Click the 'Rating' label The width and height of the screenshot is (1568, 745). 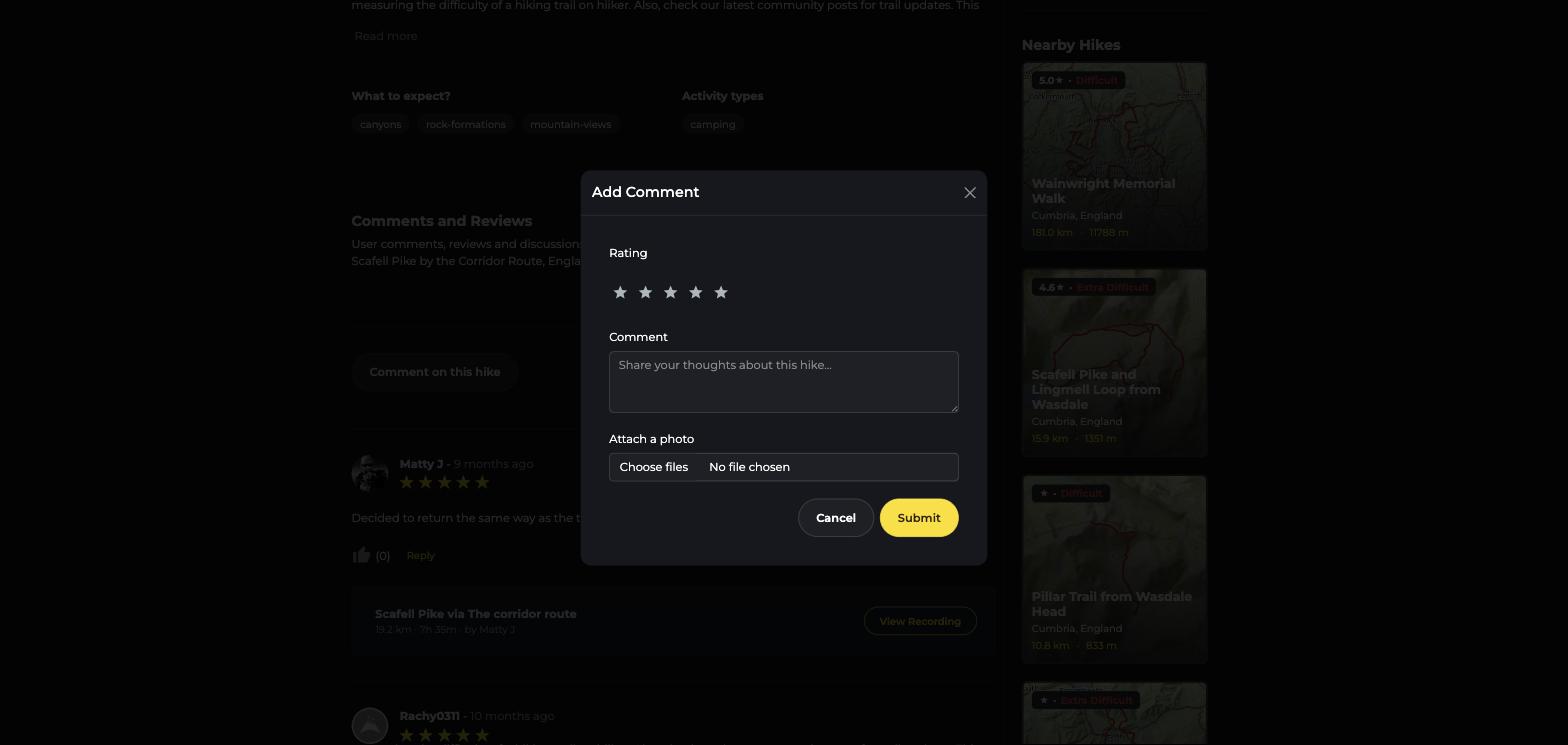628,253
